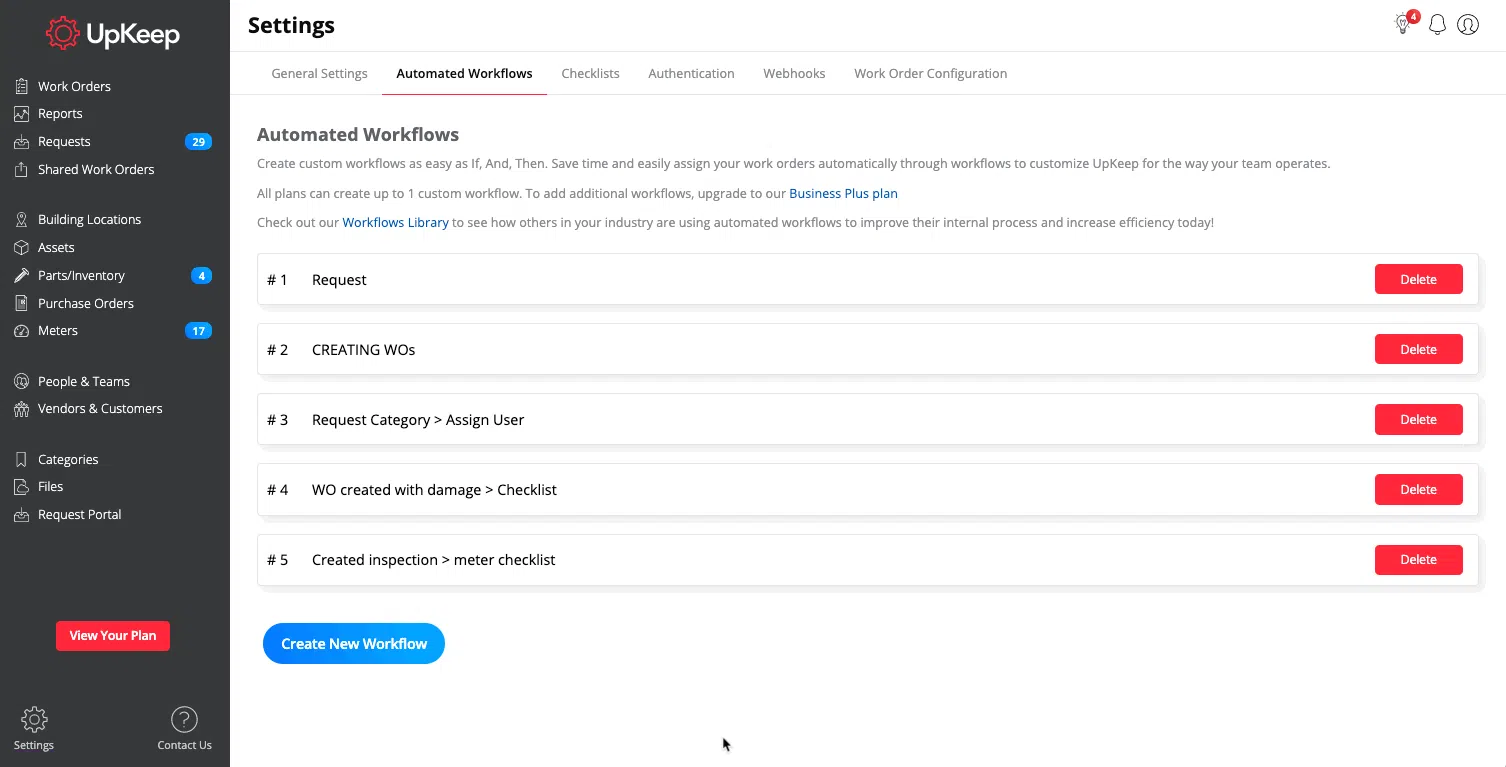Select the Assets cube icon
Image resolution: width=1506 pixels, height=767 pixels.
(x=21, y=248)
